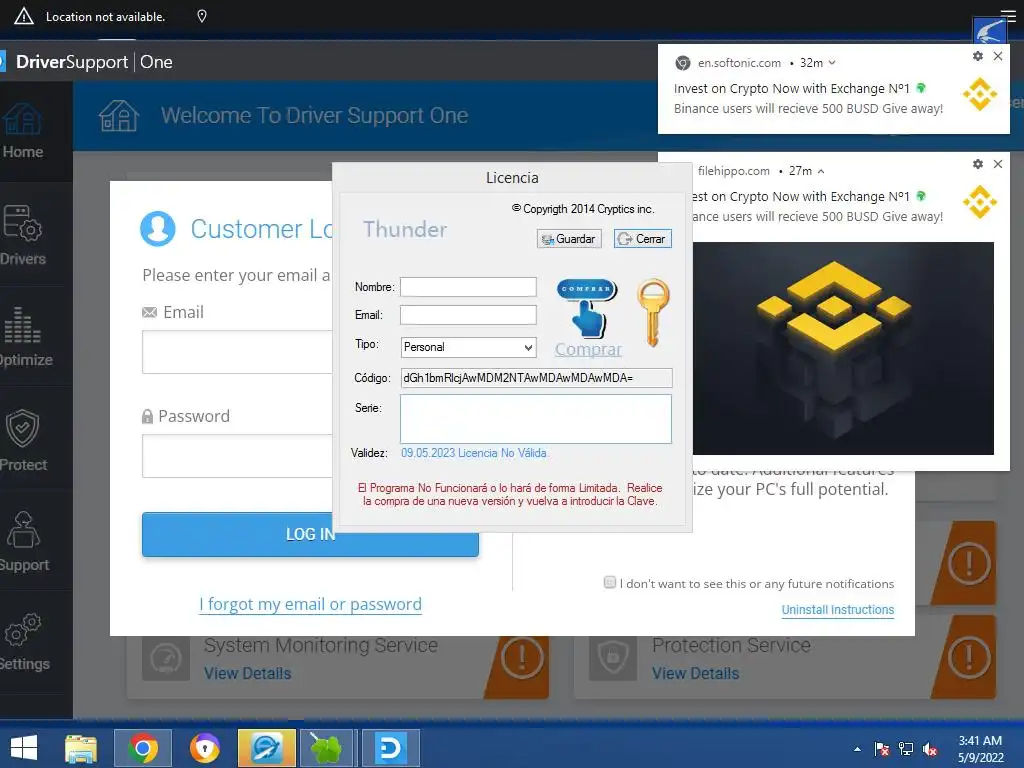Open the blue D app in taskbar
This screenshot has height=768, width=1024.
391,748
